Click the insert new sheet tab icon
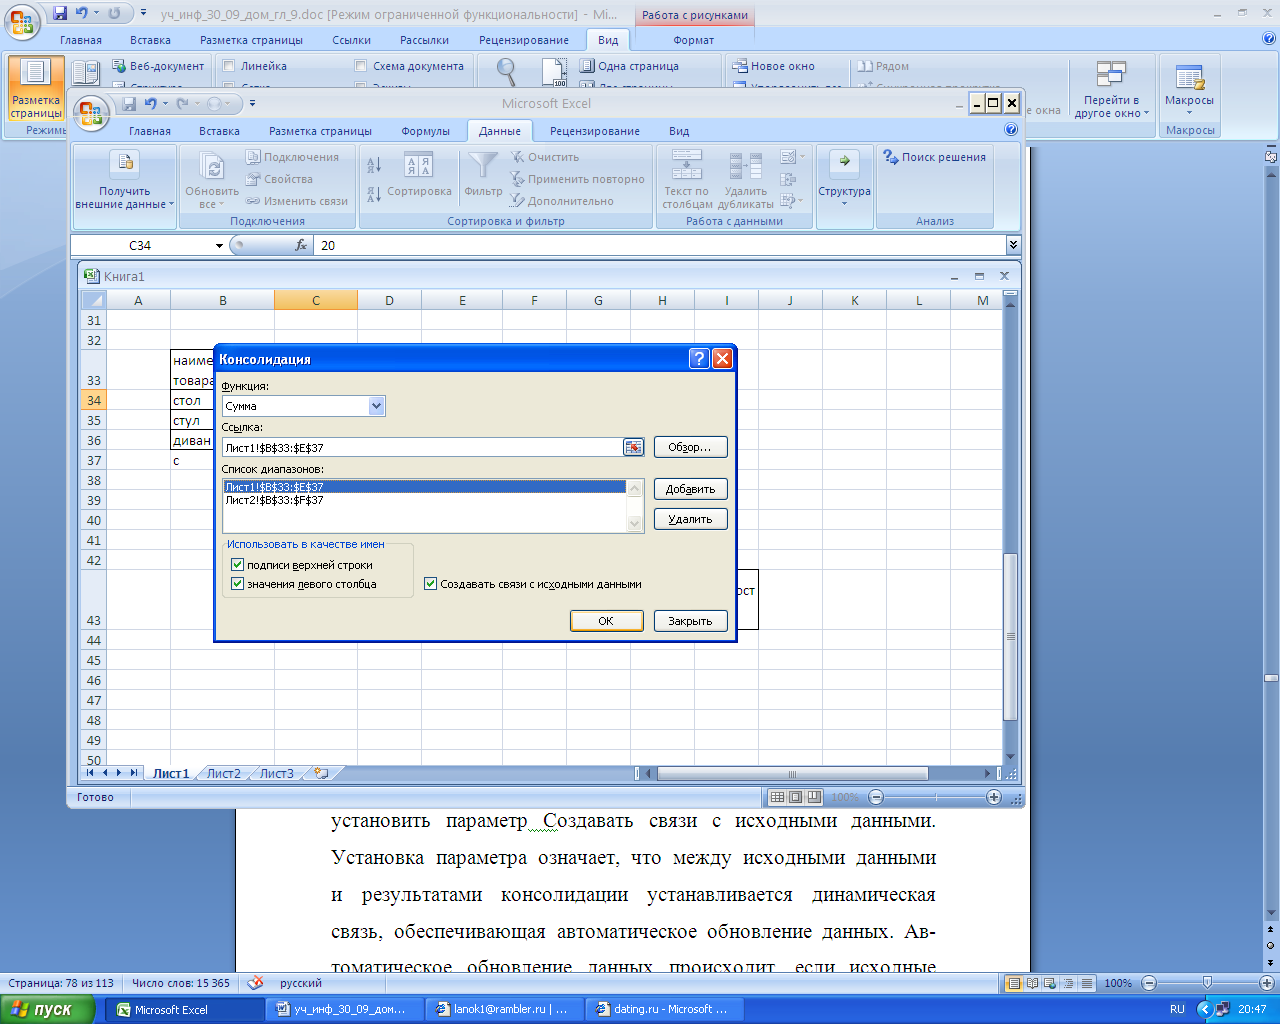1280x1024 pixels. [321, 773]
